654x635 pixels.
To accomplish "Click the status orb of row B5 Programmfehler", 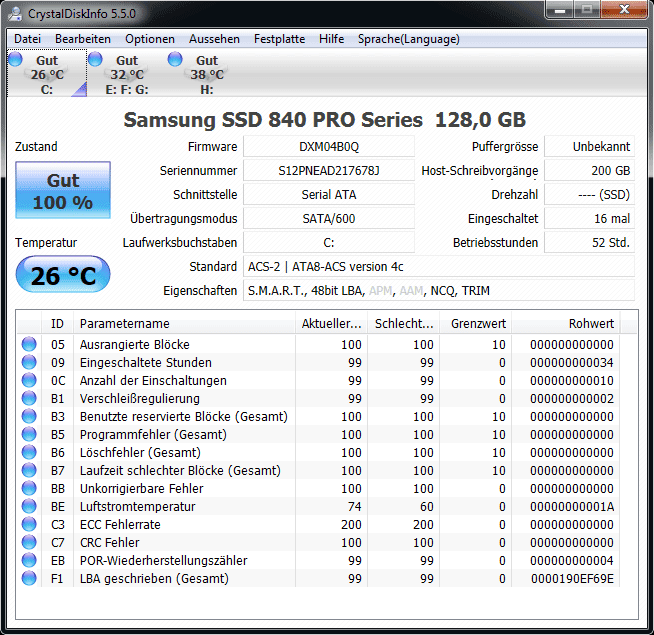I will (29, 434).
